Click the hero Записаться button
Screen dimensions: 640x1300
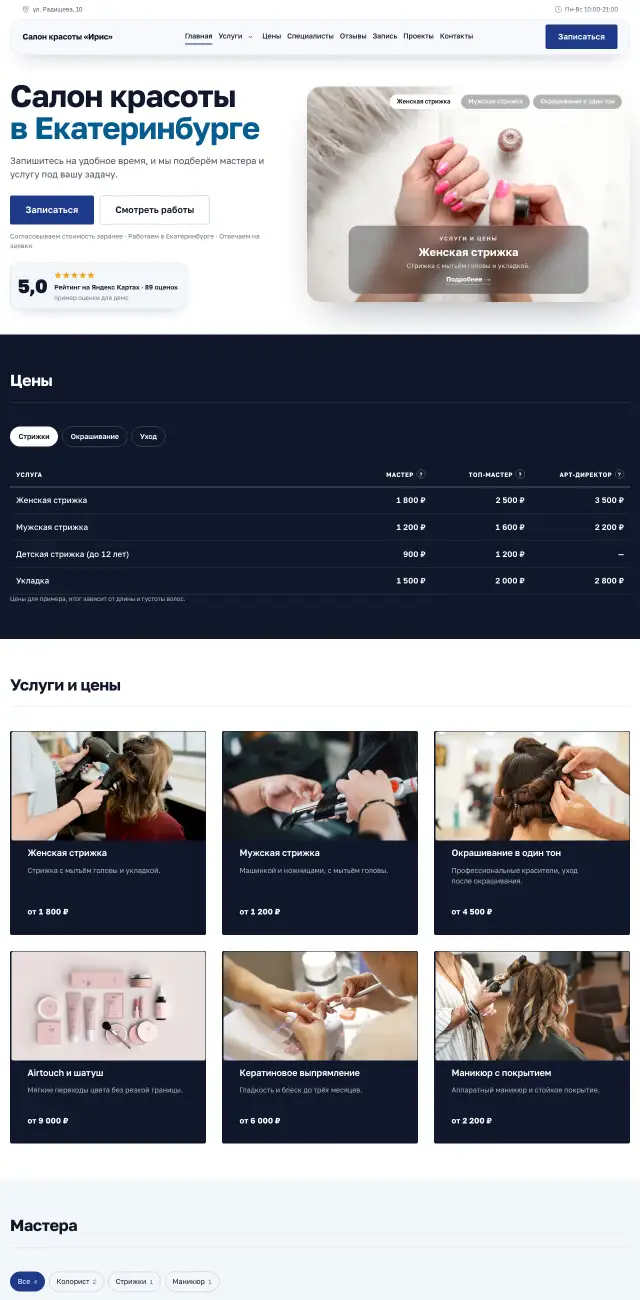coord(52,210)
